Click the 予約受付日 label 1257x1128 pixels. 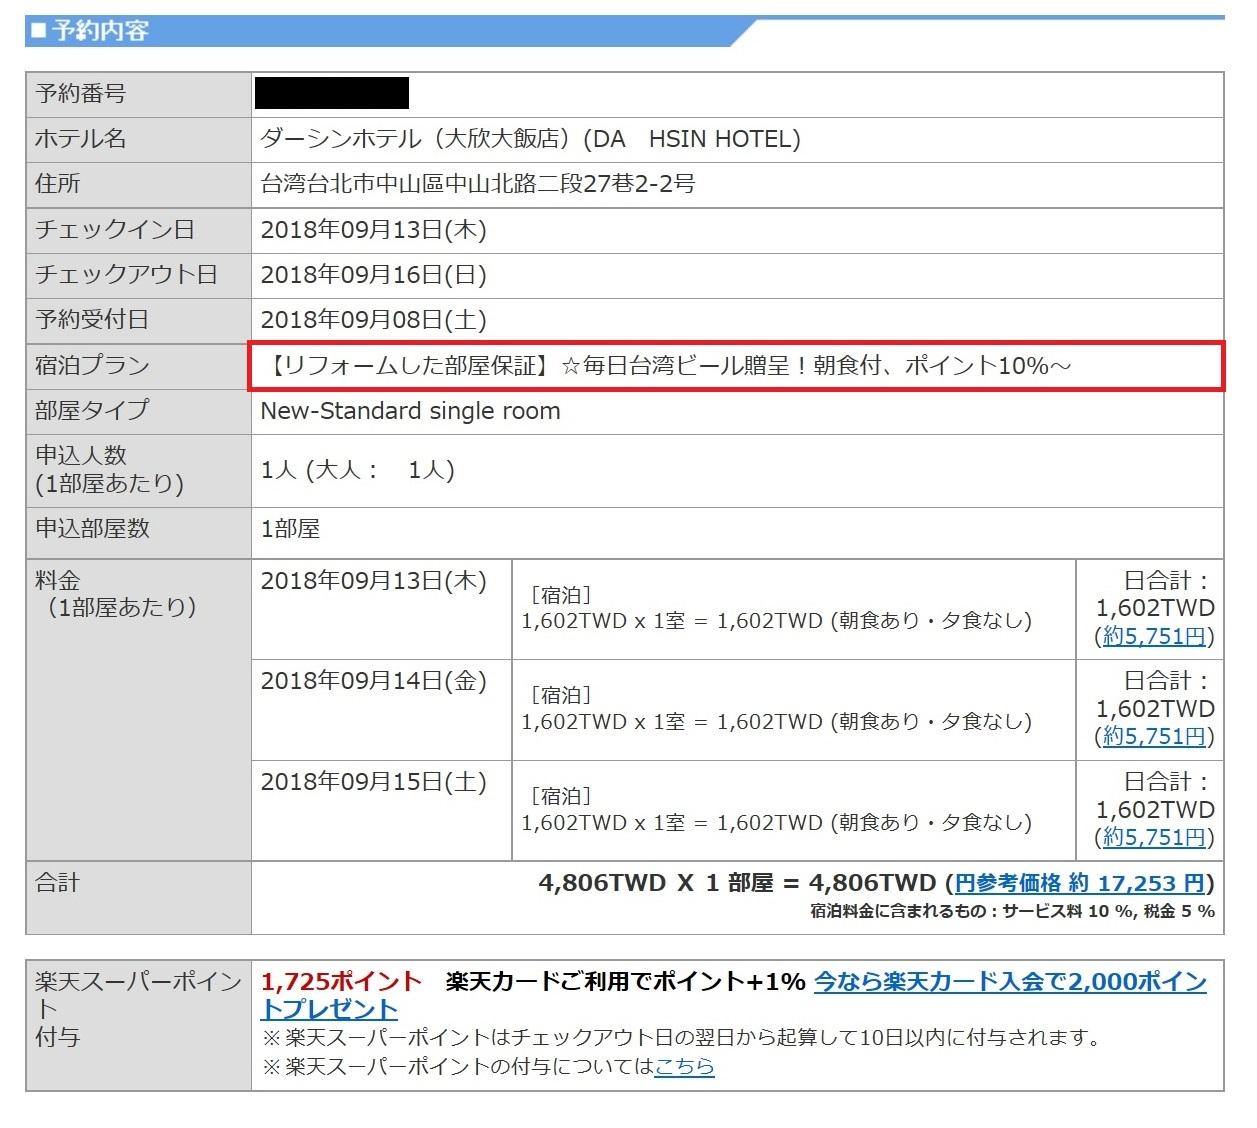click(92, 320)
